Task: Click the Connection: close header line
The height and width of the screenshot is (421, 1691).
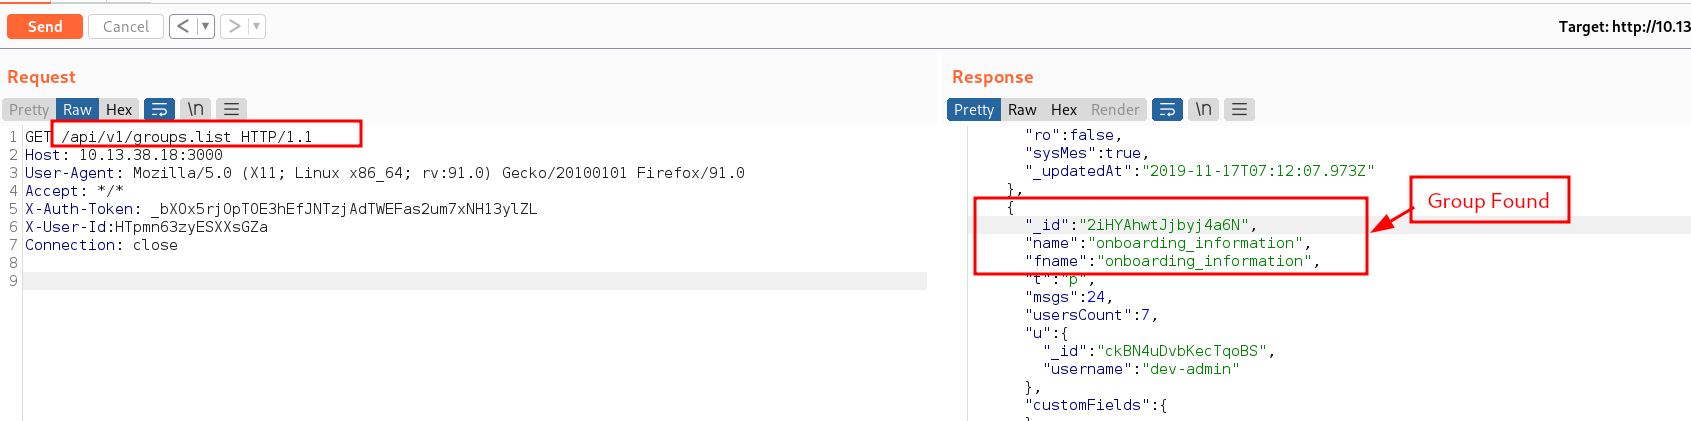Action: [101, 245]
